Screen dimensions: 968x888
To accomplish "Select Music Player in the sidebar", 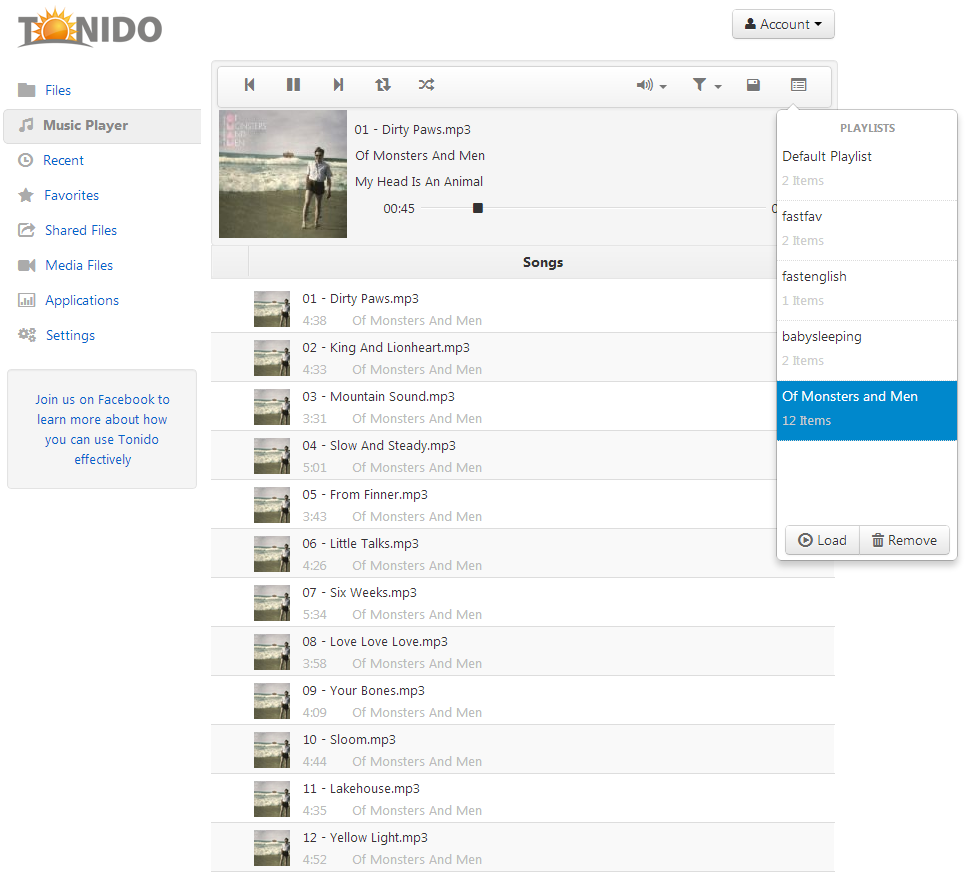I will [102, 125].
